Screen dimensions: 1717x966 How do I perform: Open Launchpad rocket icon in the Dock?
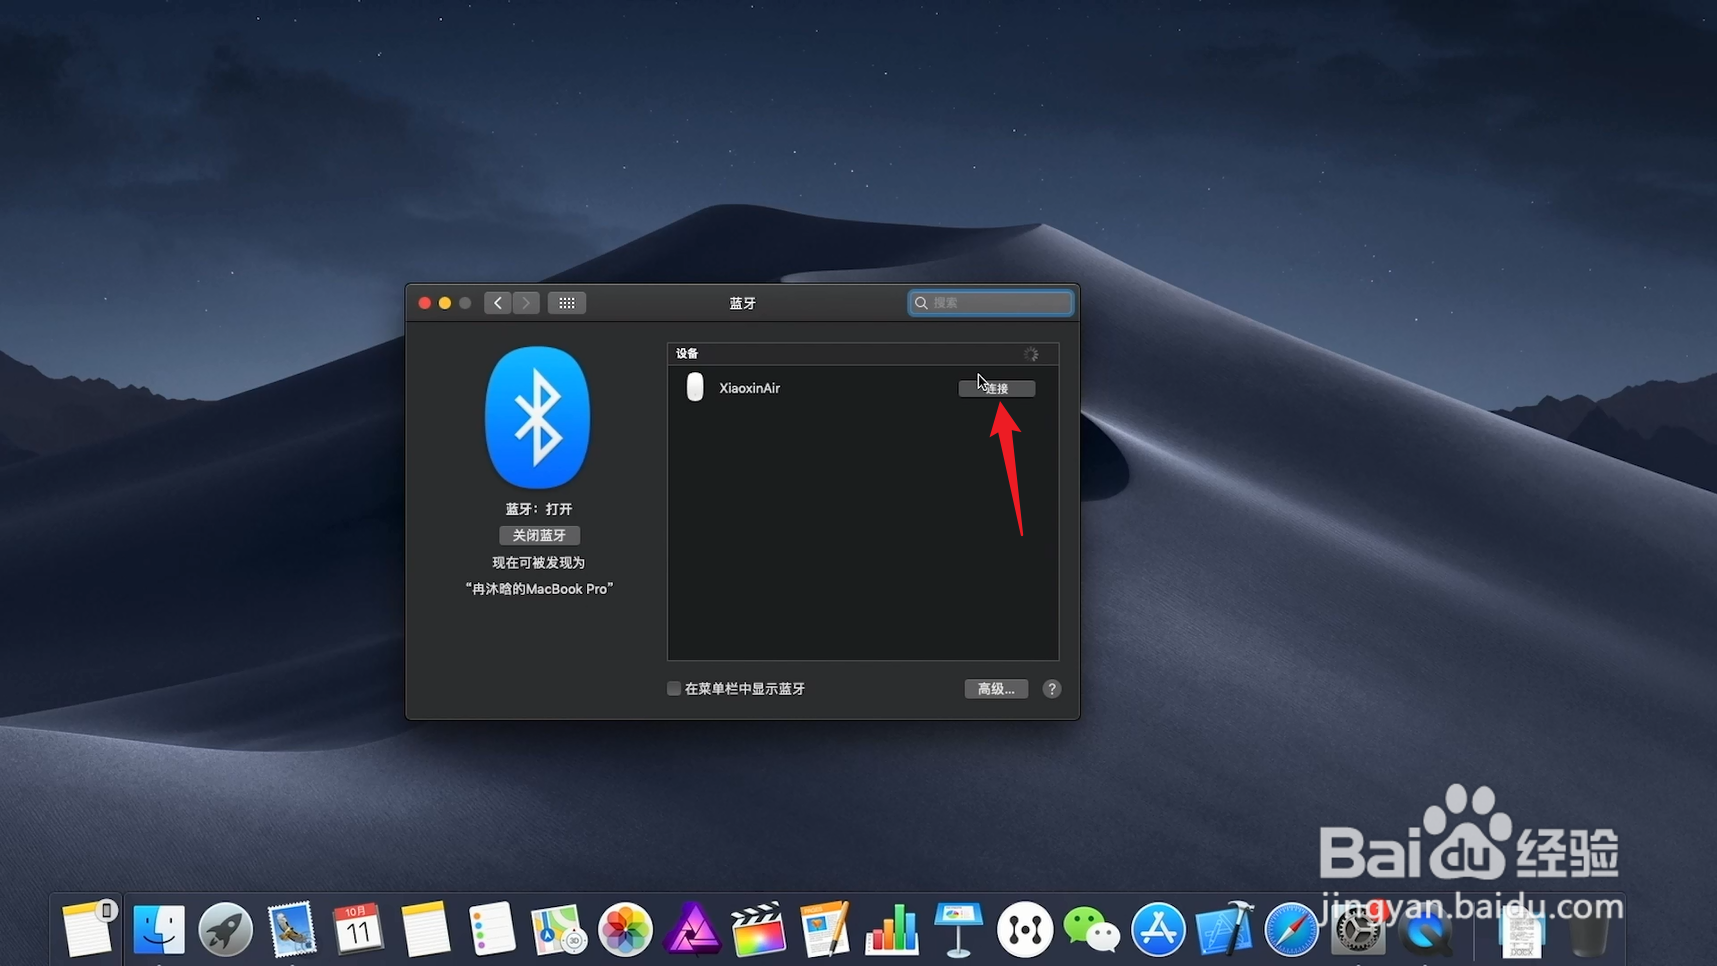[225, 929]
